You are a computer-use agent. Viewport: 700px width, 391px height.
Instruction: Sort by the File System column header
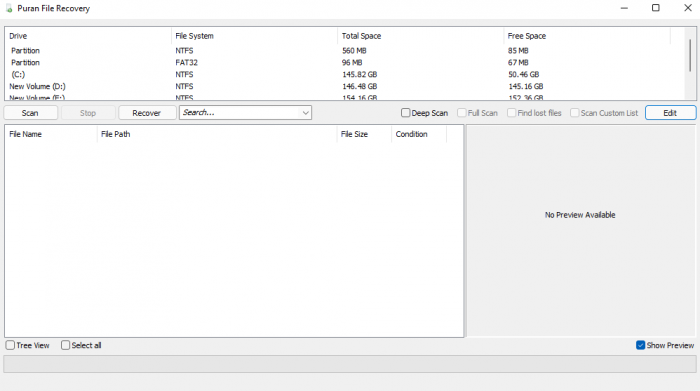pos(254,36)
